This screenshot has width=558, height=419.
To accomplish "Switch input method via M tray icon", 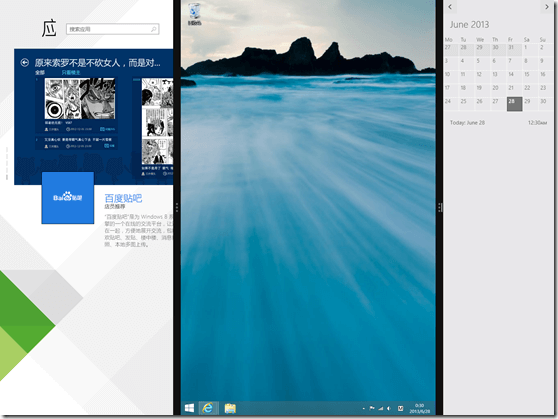I will coord(400,408).
